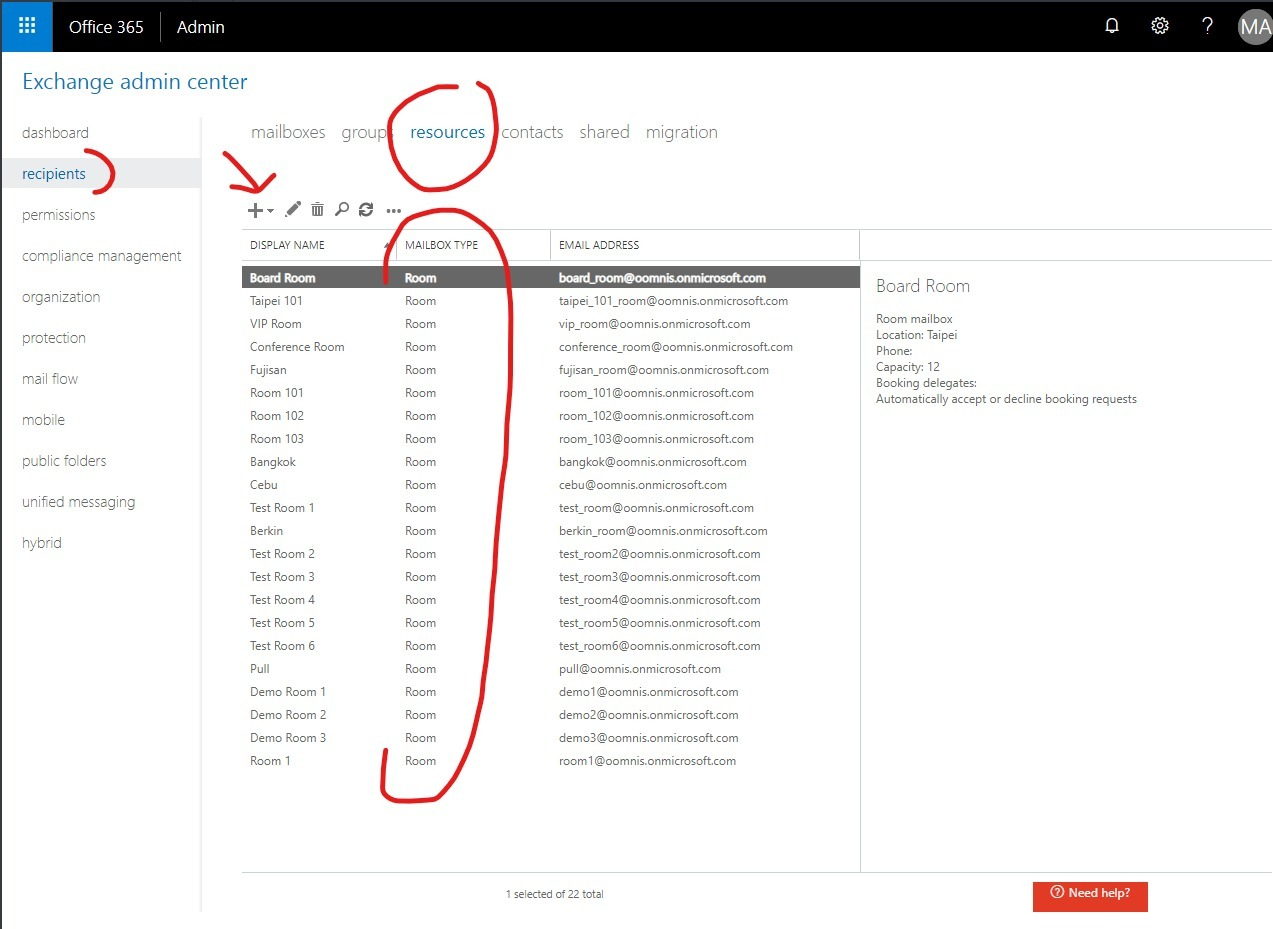Select the Test Room 6 row
This screenshot has width=1273, height=929.
551,646
